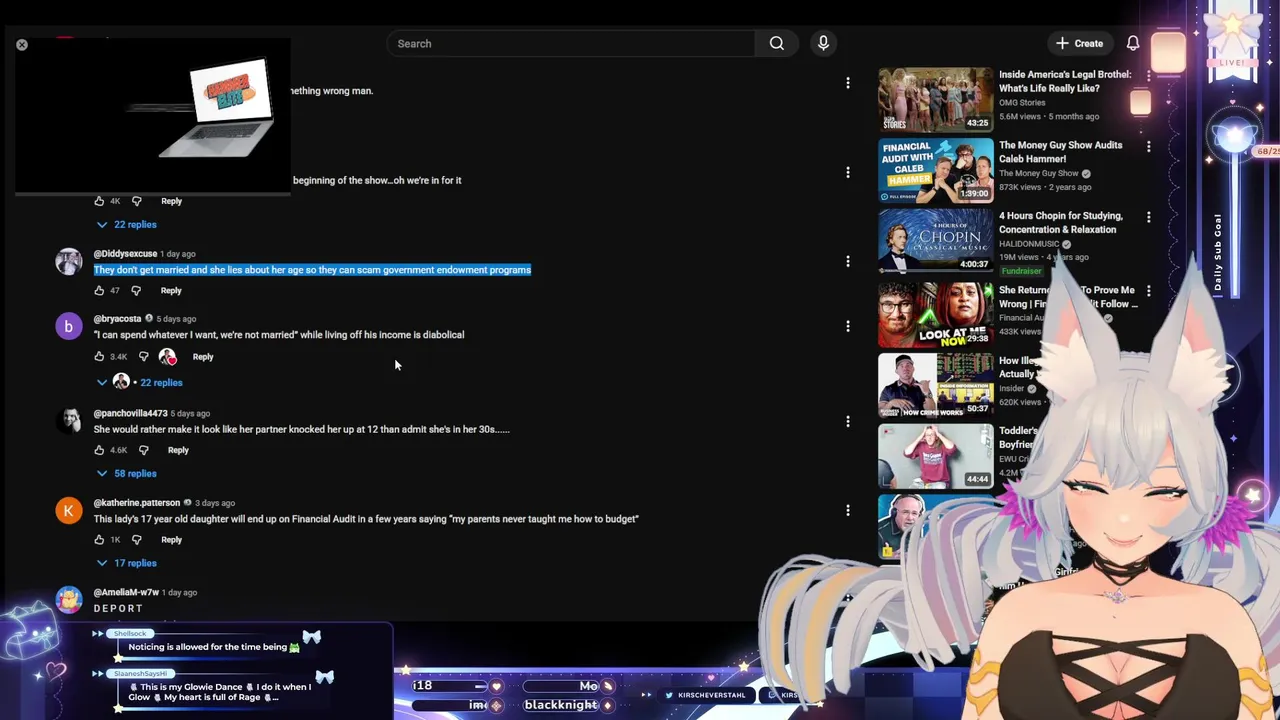Reply to the @panchovilla4473 comment
Image resolution: width=1280 pixels, height=720 pixels.
[x=178, y=450]
